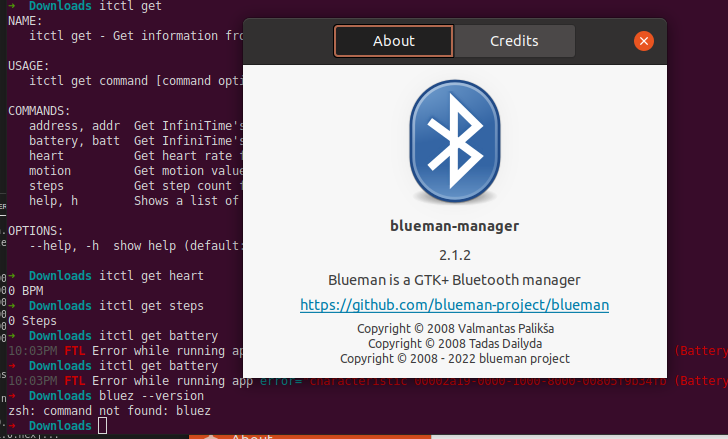The height and width of the screenshot is (439, 728).
Task: Click the terminal cursor at the last prompt
Action: 102,426
